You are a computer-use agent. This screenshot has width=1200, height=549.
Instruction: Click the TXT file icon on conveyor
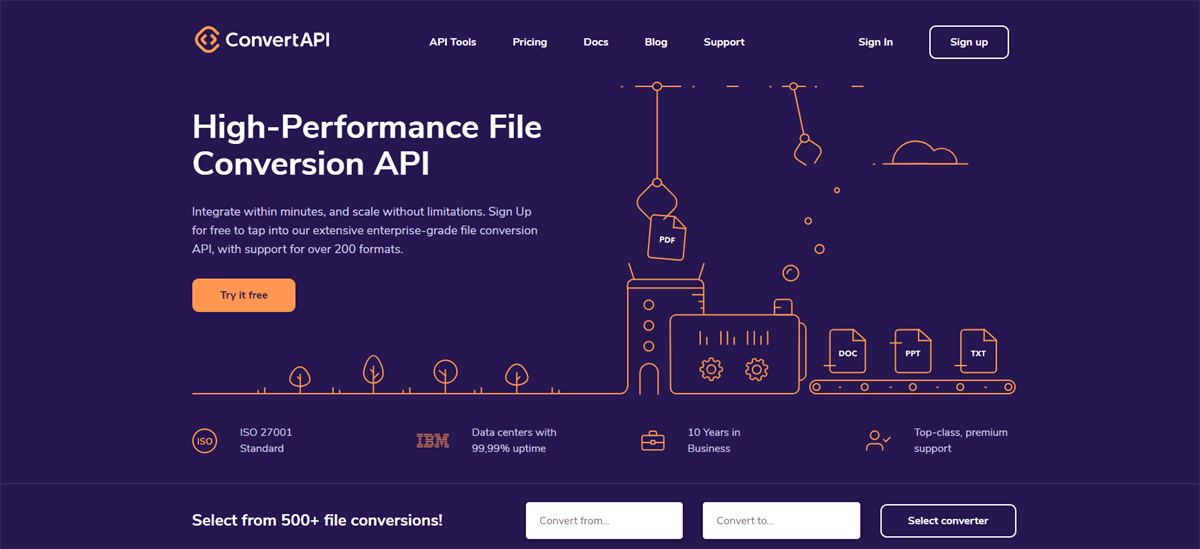tap(978, 351)
